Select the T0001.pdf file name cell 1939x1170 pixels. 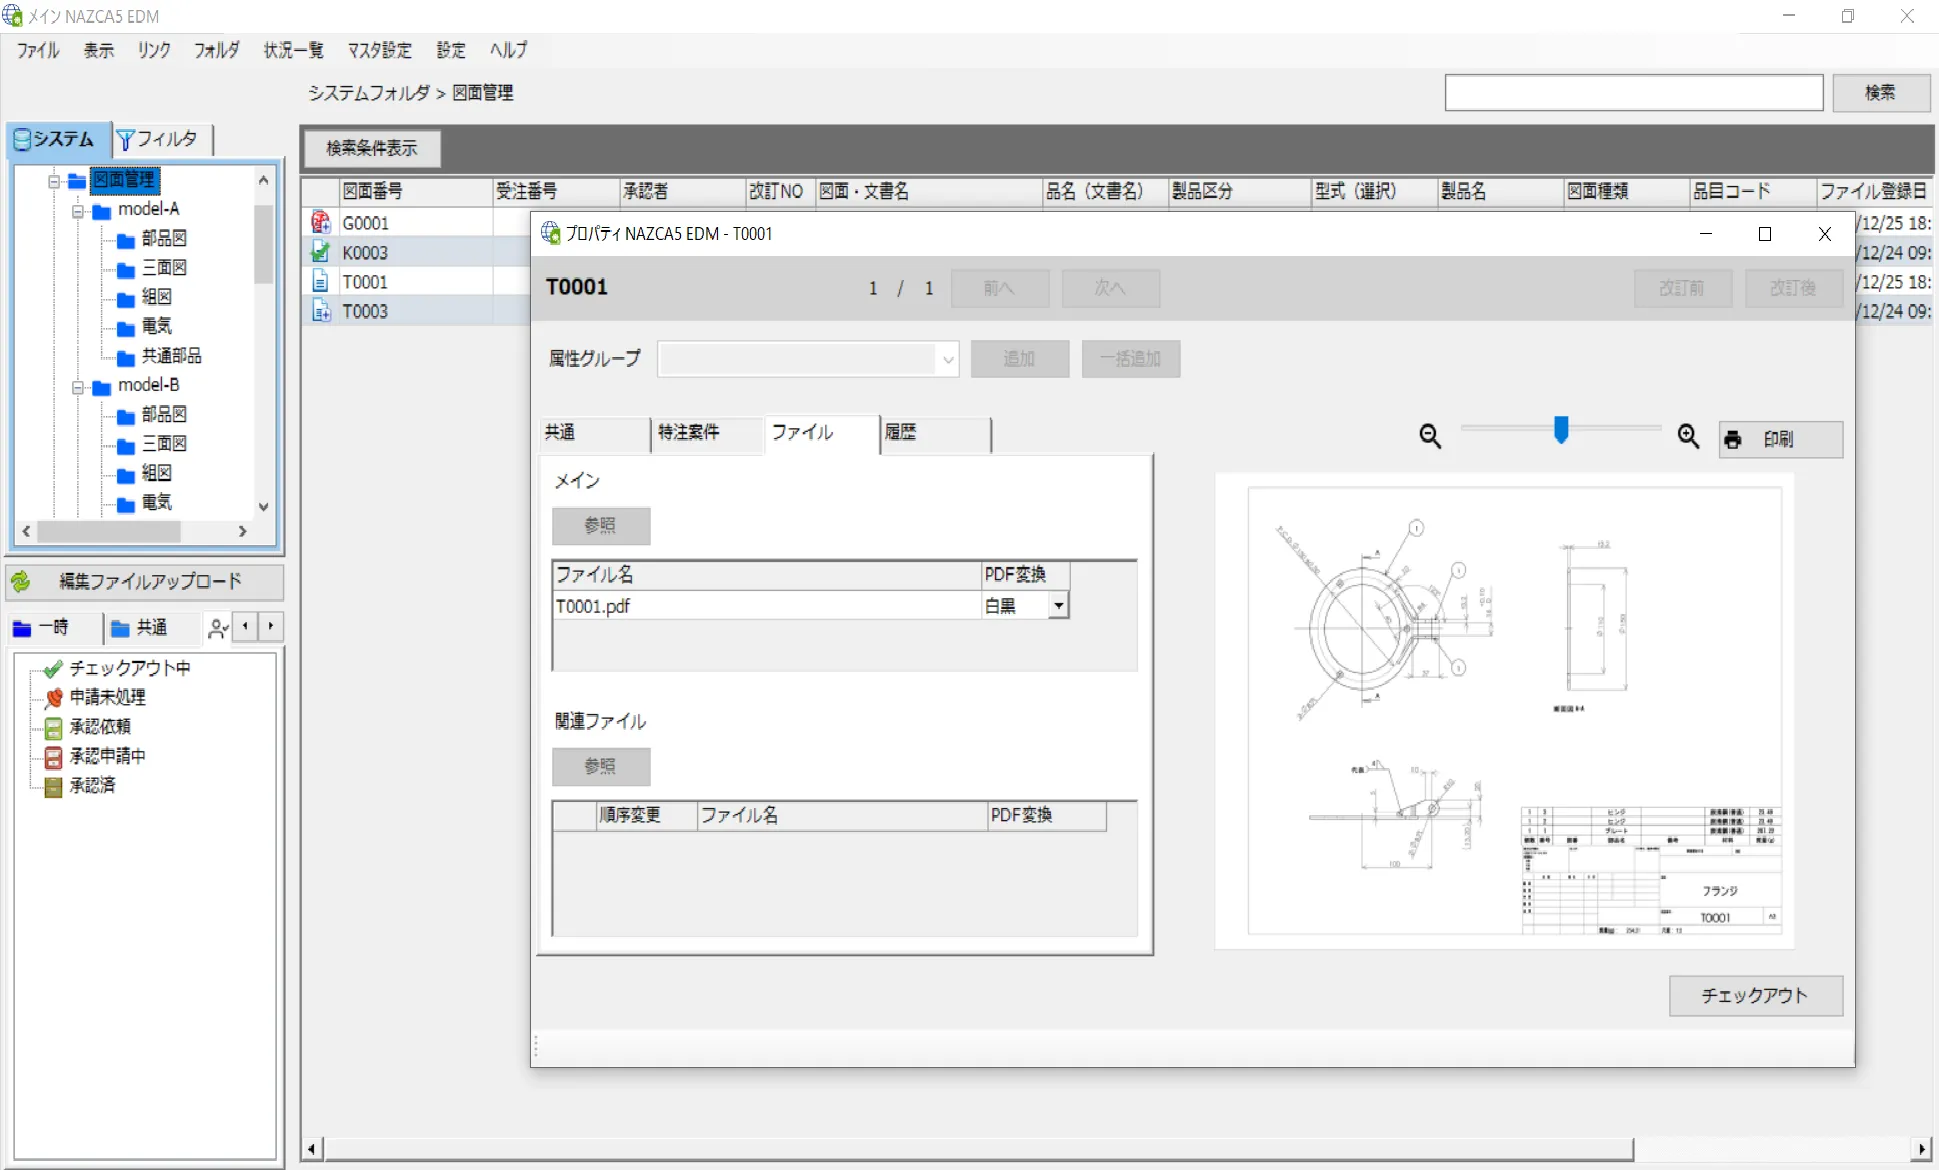[x=766, y=606]
